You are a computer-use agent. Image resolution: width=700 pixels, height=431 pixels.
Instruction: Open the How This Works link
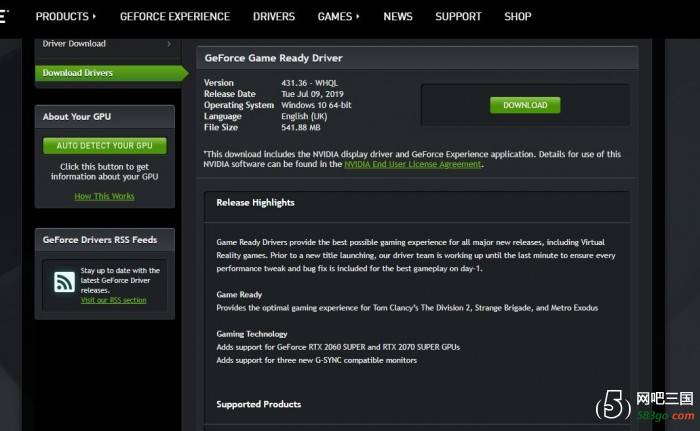(104, 196)
